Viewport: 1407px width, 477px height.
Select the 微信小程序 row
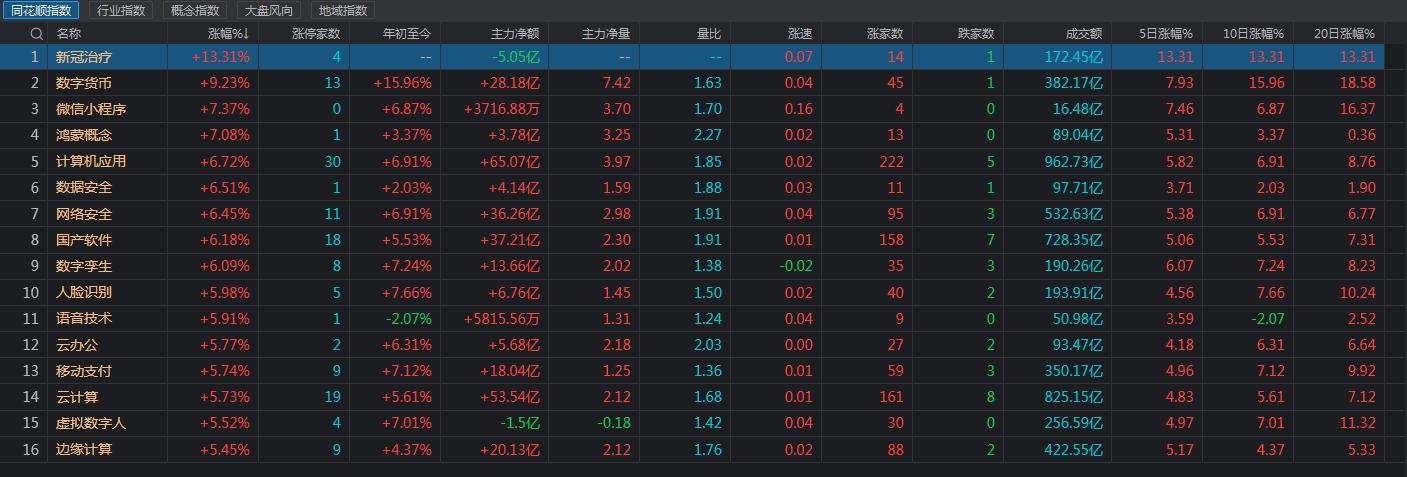[x=692, y=109]
